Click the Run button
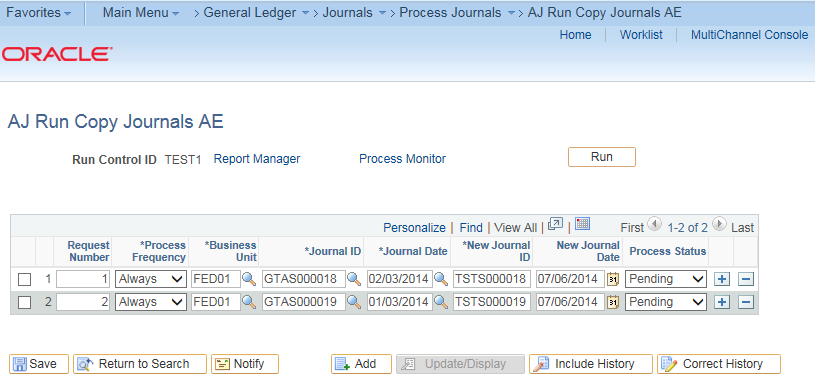Image resolution: width=815 pixels, height=376 pixels. 602,157
